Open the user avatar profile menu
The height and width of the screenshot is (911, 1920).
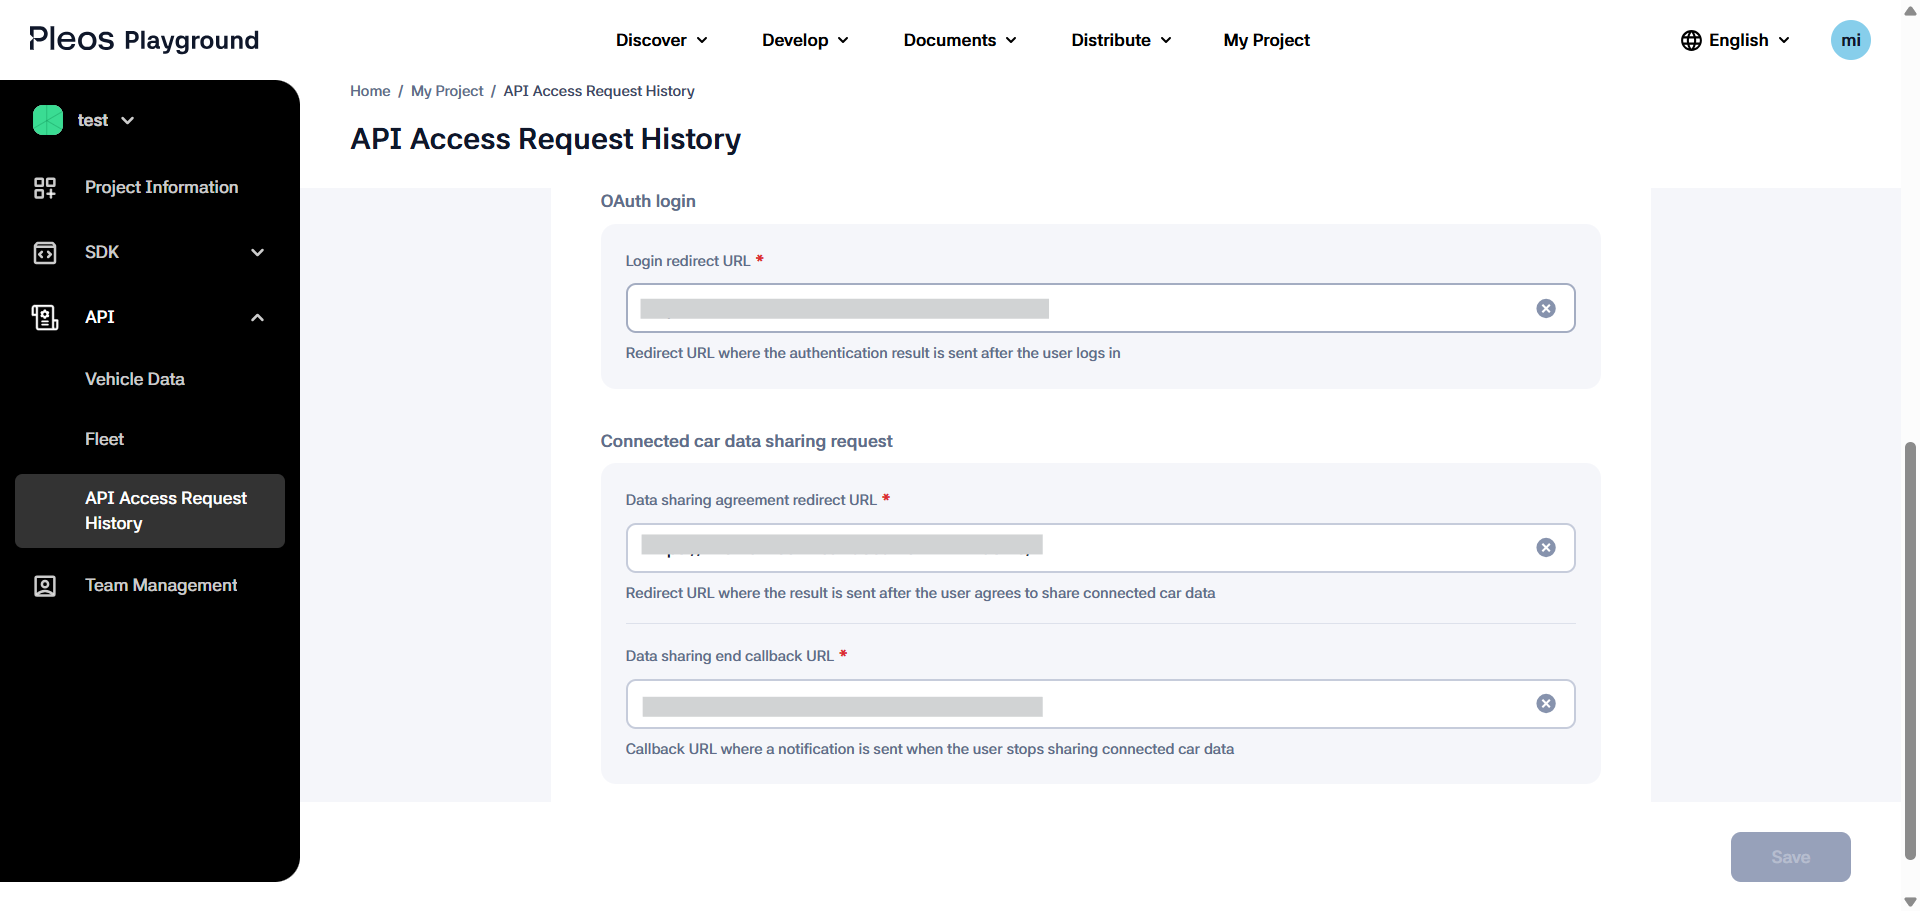1850,40
